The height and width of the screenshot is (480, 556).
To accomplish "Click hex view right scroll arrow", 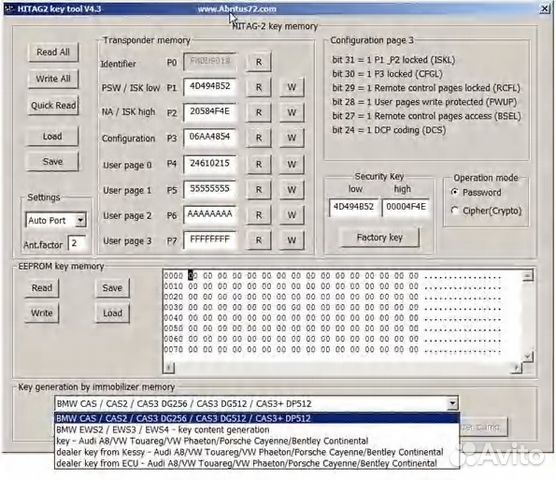I will tap(517, 368).
